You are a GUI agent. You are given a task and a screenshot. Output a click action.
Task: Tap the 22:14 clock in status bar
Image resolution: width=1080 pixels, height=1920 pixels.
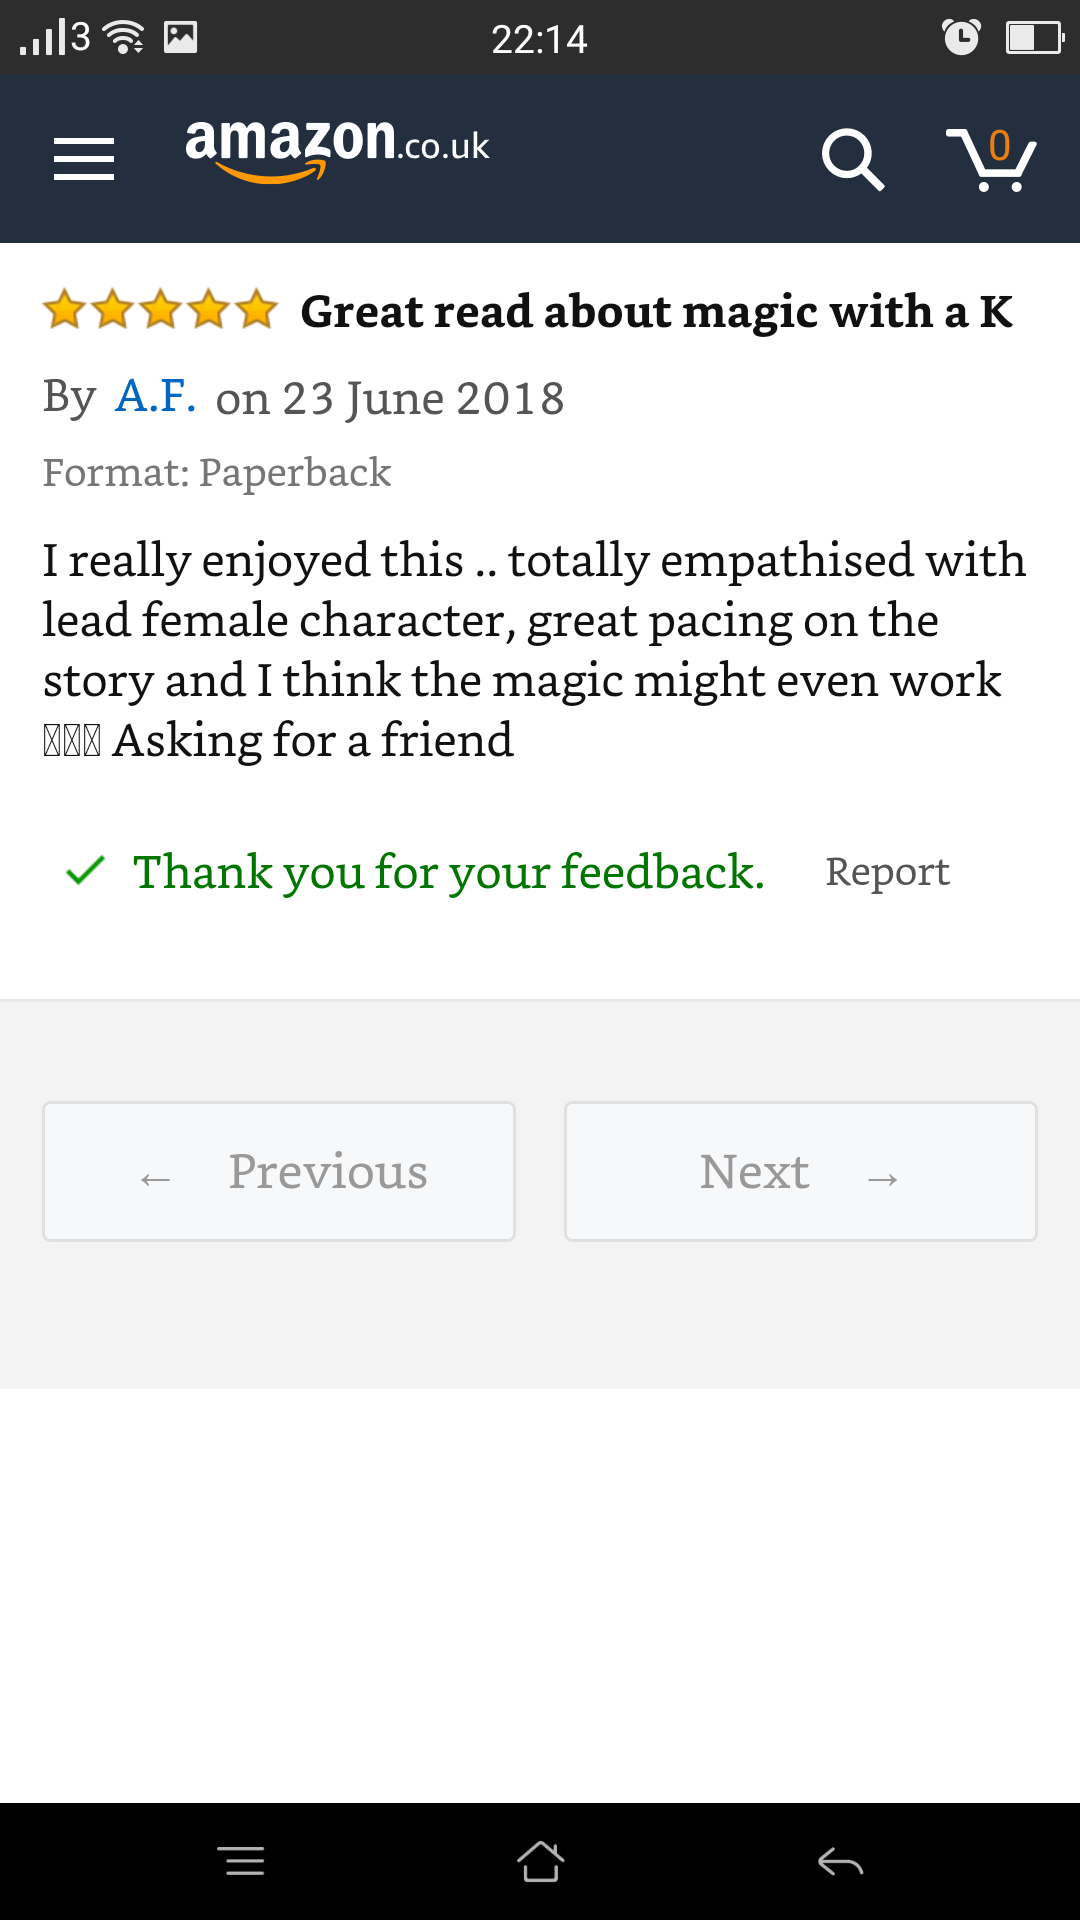click(x=539, y=39)
